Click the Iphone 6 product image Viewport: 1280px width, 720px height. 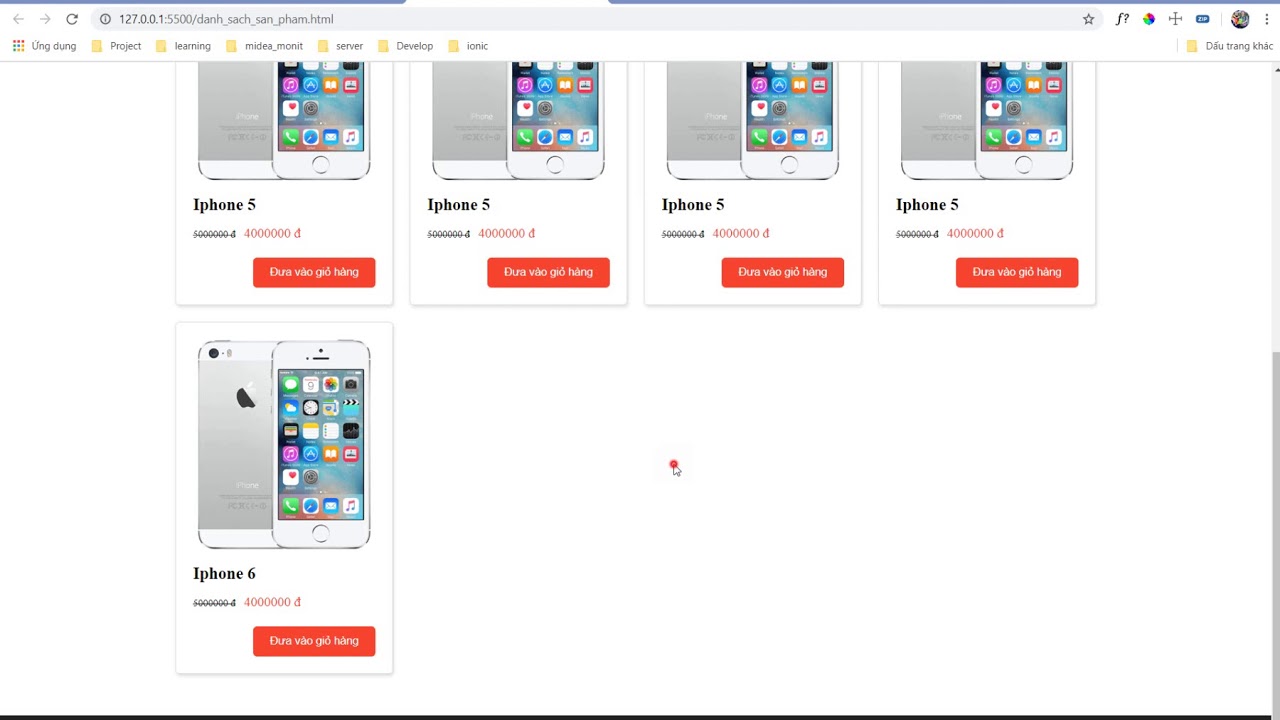pos(284,444)
